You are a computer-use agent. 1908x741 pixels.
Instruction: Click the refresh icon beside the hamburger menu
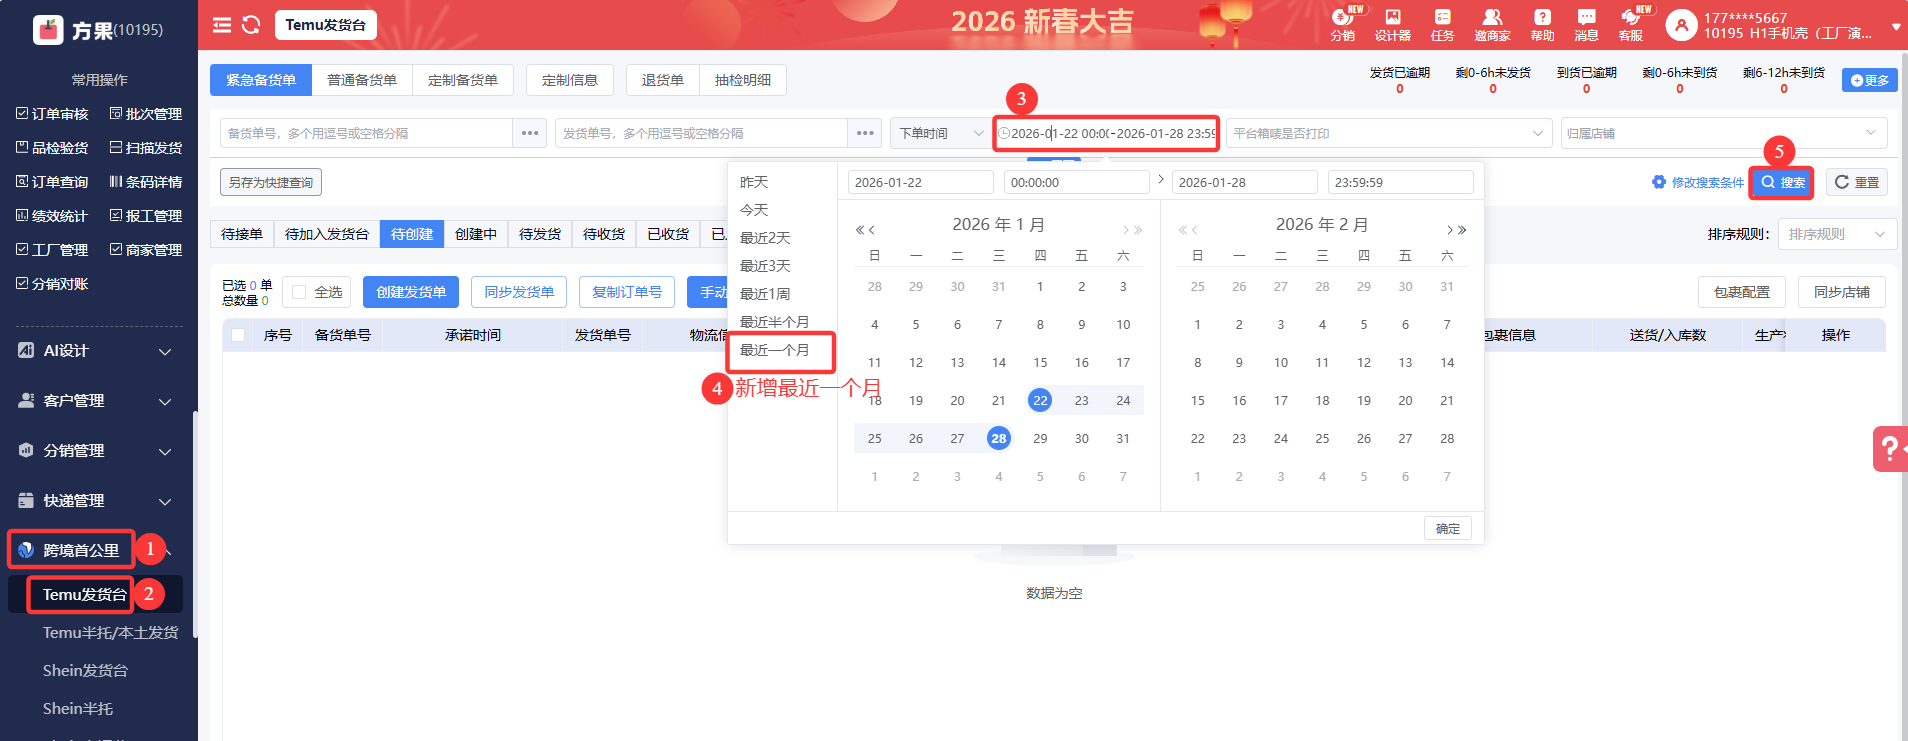pyautogui.click(x=251, y=25)
